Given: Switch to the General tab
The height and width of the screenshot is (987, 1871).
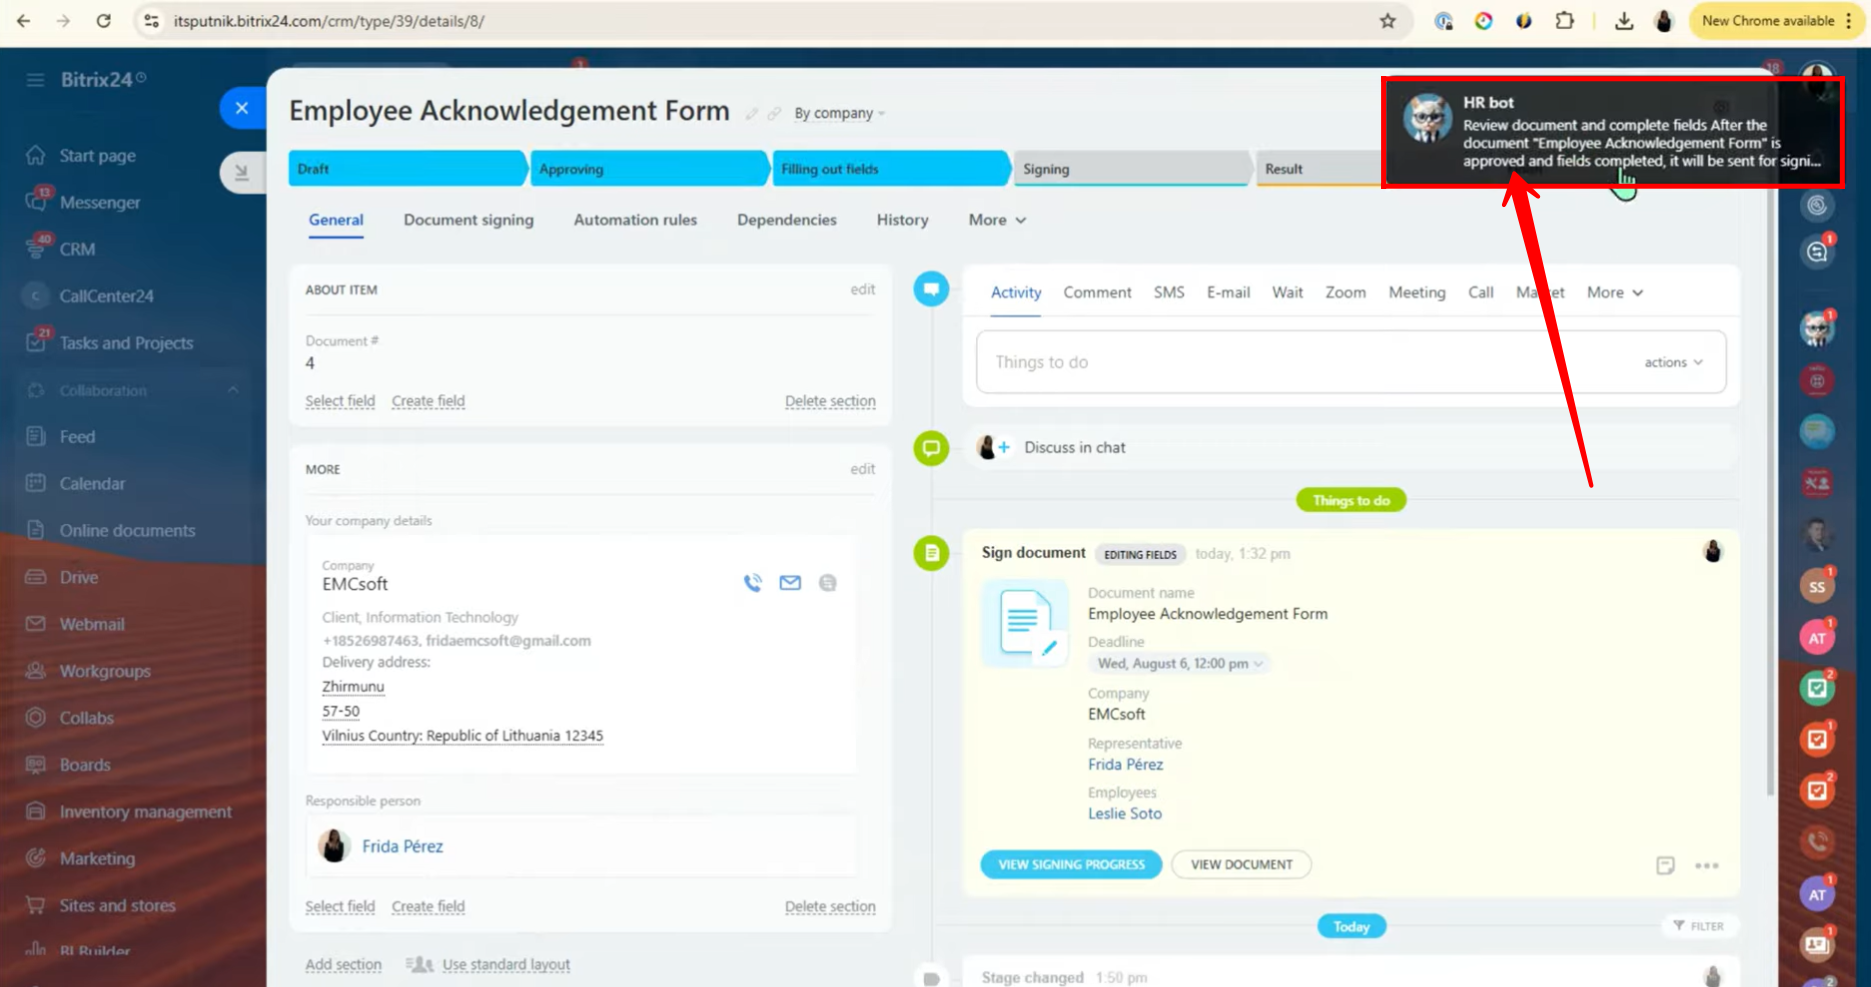Looking at the screenshot, I should (x=336, y=220).
